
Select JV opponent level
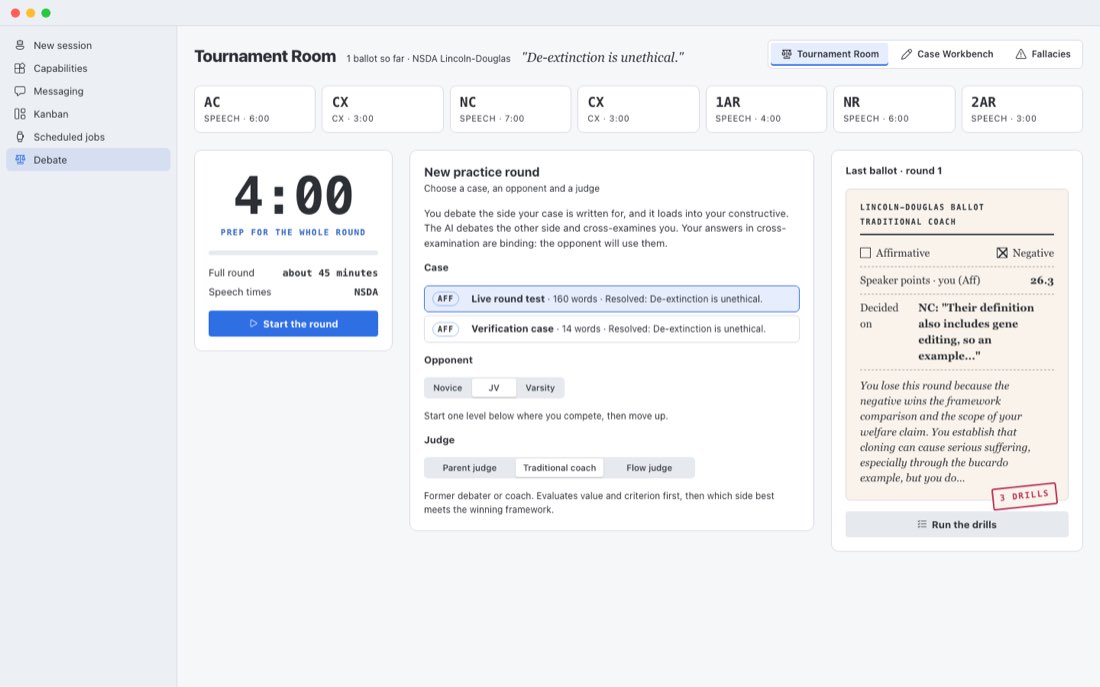click(494, 387)
